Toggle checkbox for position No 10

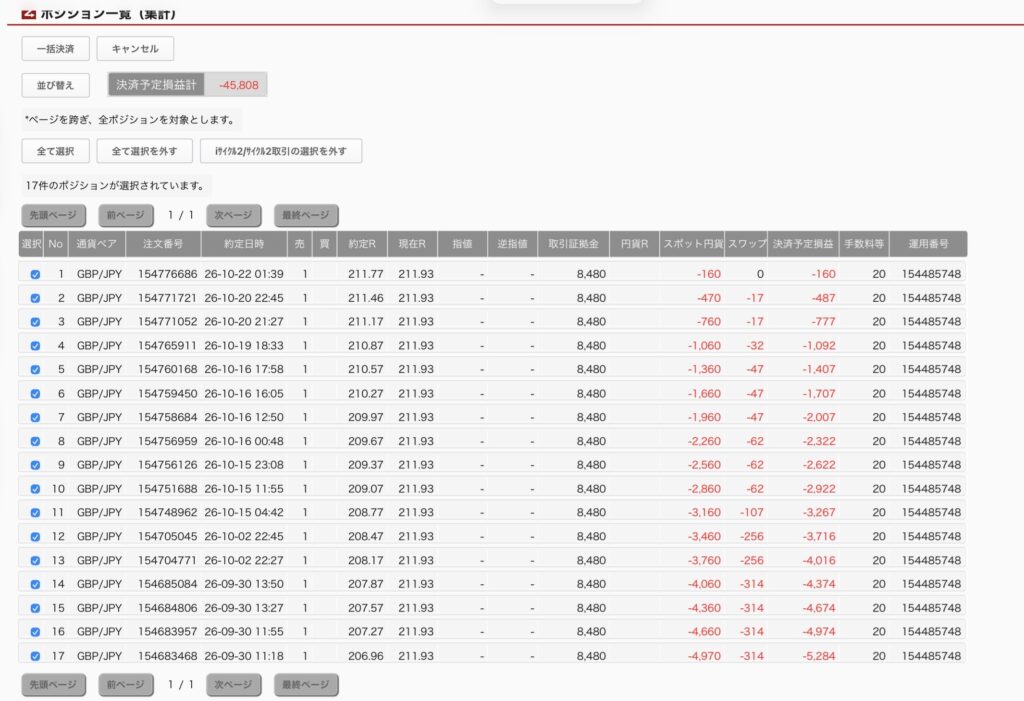35,489
